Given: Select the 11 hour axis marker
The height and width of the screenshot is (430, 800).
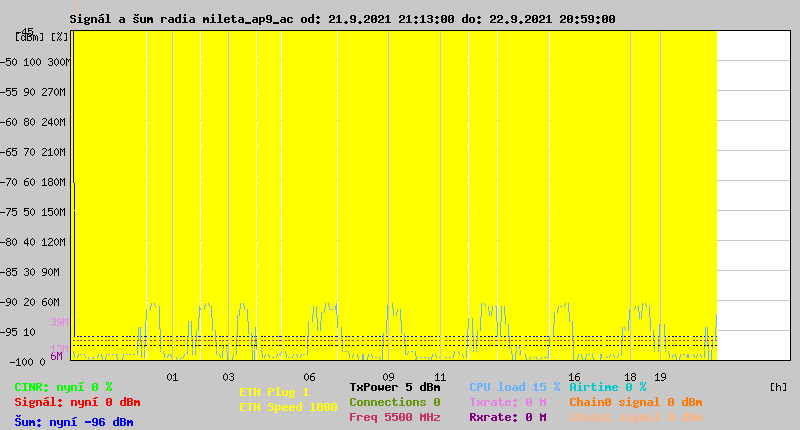Looking at the screenshot, I should click(440, 377).
